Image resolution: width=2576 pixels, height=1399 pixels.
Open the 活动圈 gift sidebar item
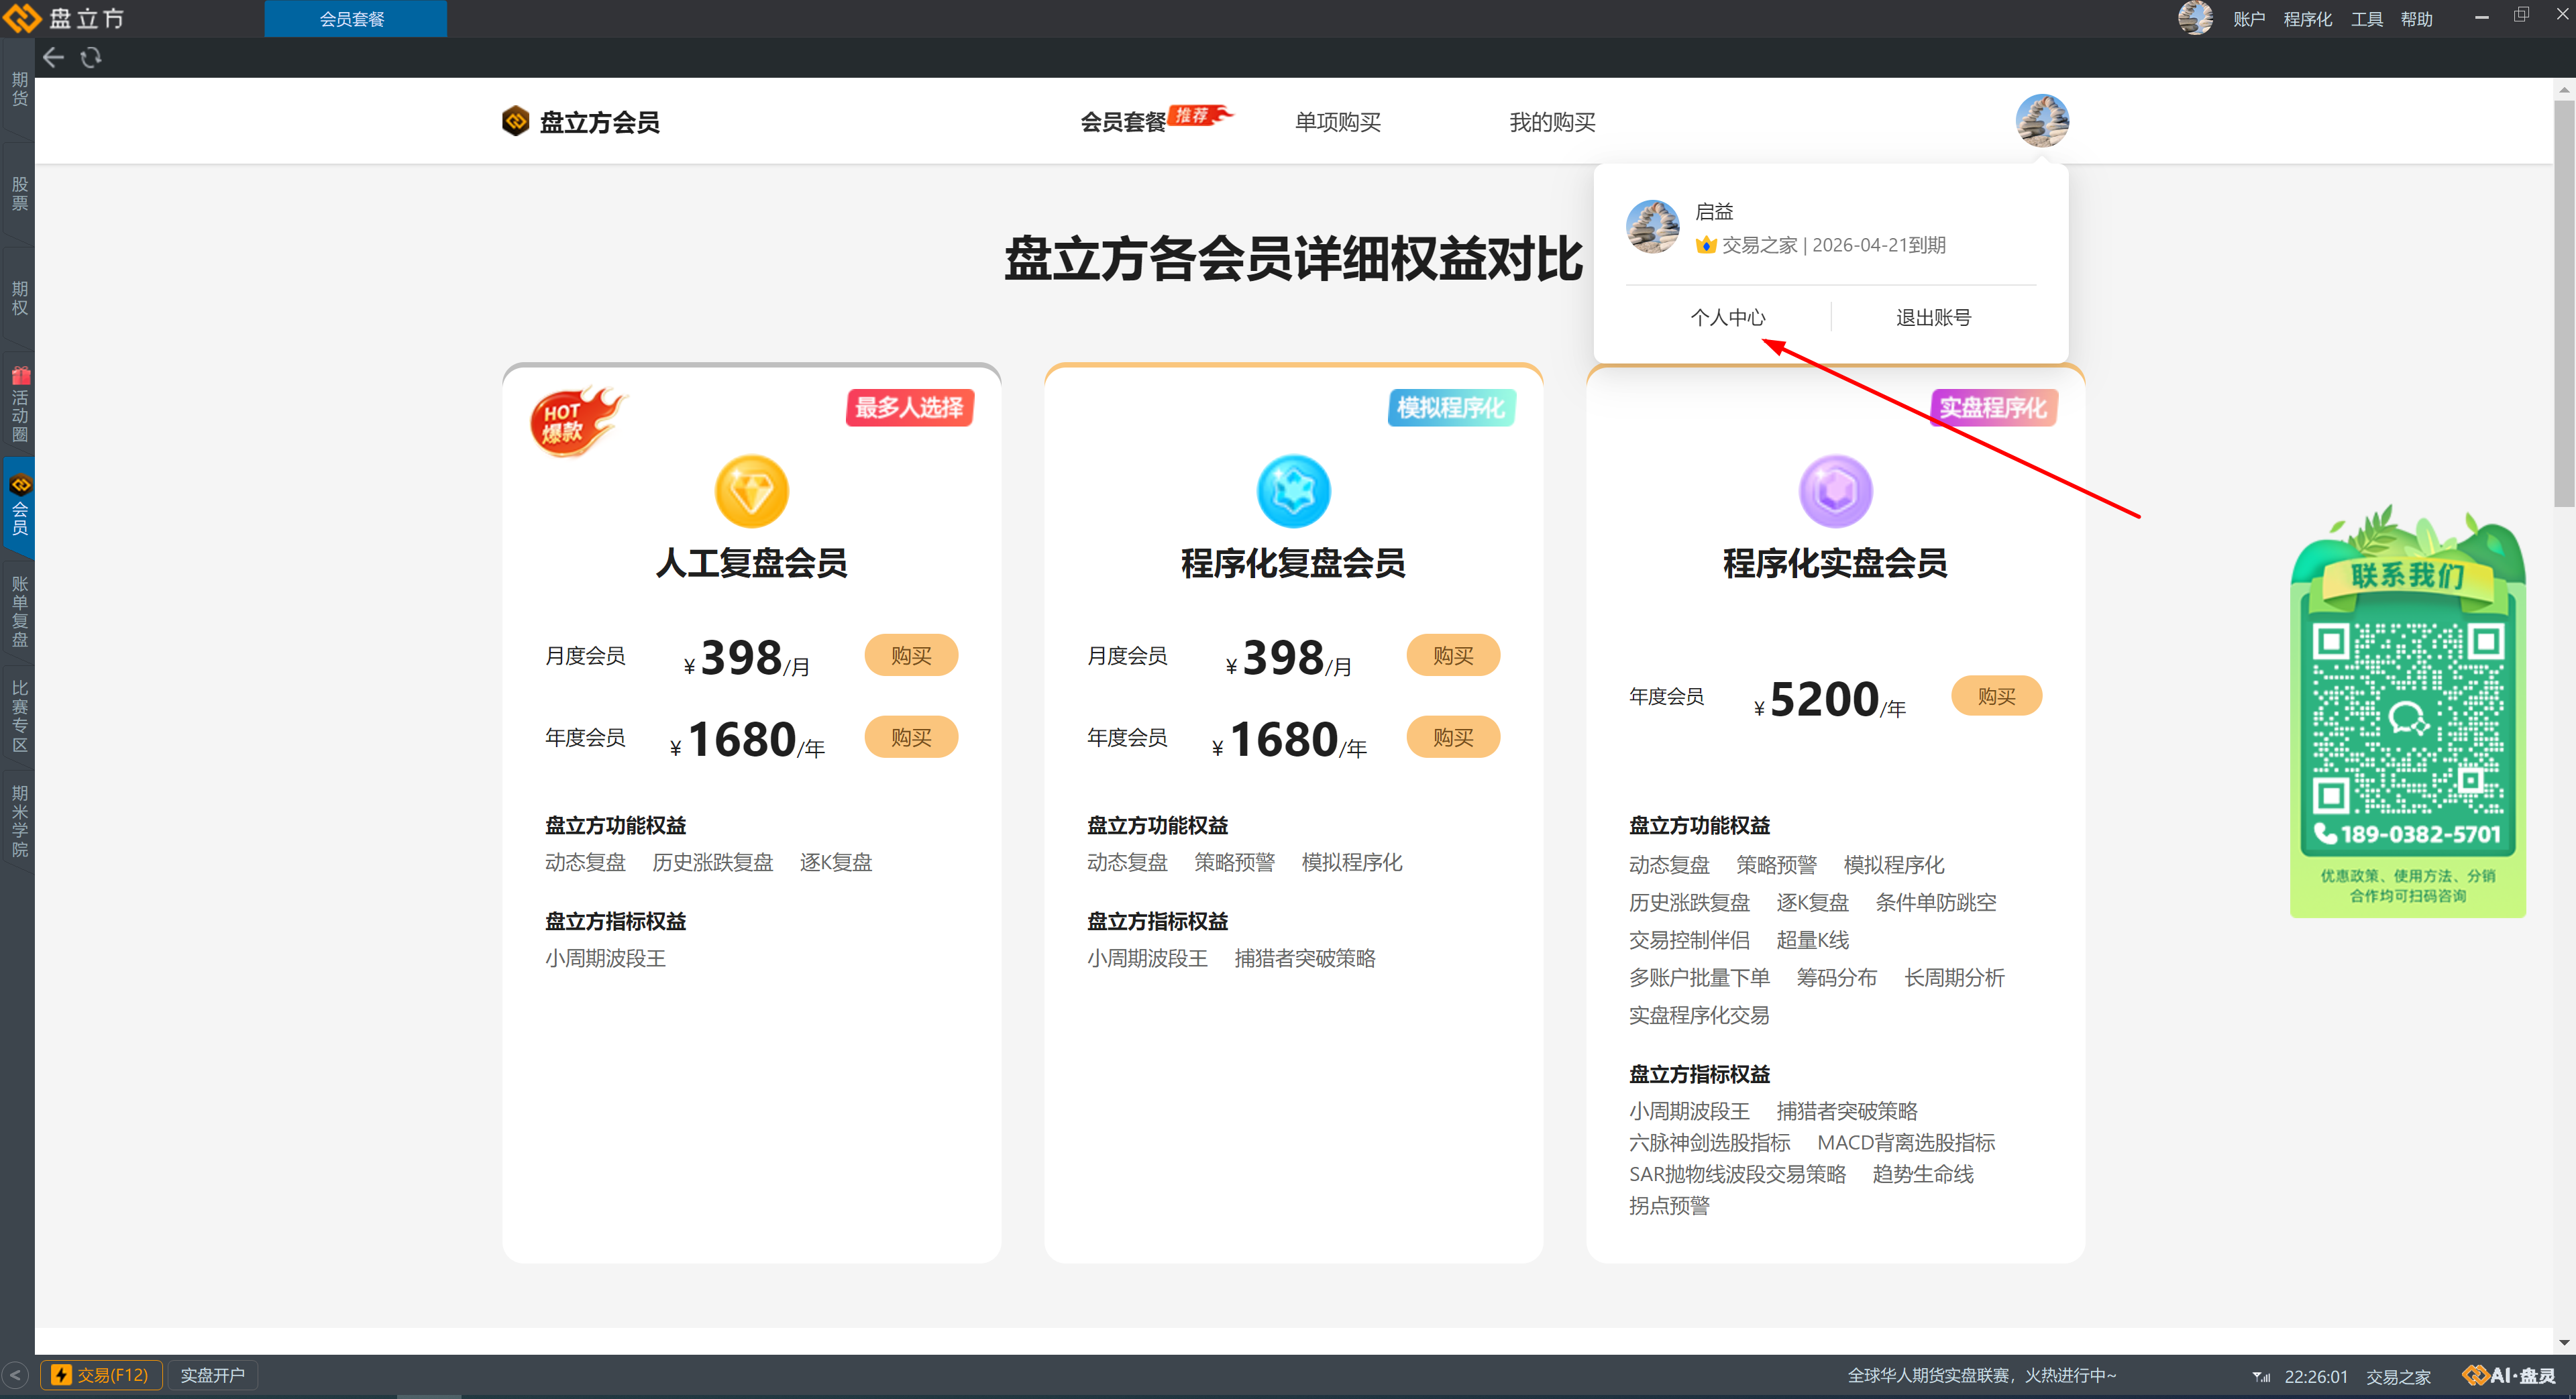pos(19,404)
